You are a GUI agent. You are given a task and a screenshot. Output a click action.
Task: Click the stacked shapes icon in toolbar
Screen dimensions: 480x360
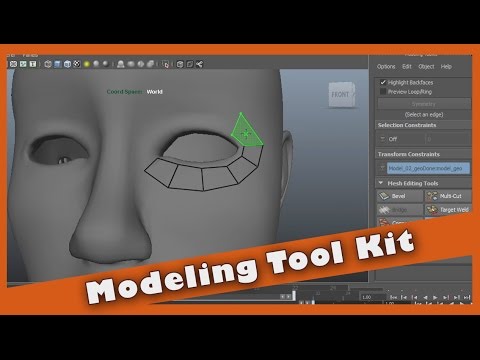pos(151,64)
